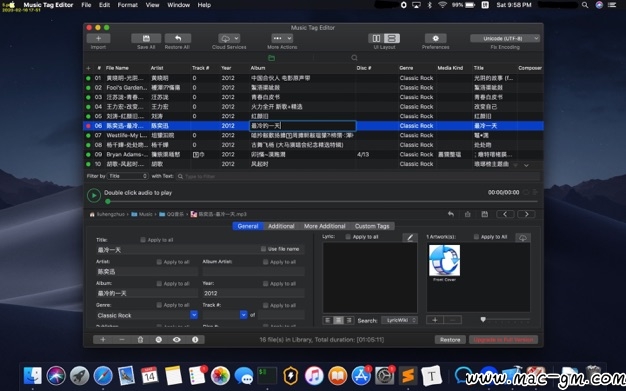
Task: Toggle the eye preview icon in bottom bar
Action: pyautogui.click(x=176, y=339)
